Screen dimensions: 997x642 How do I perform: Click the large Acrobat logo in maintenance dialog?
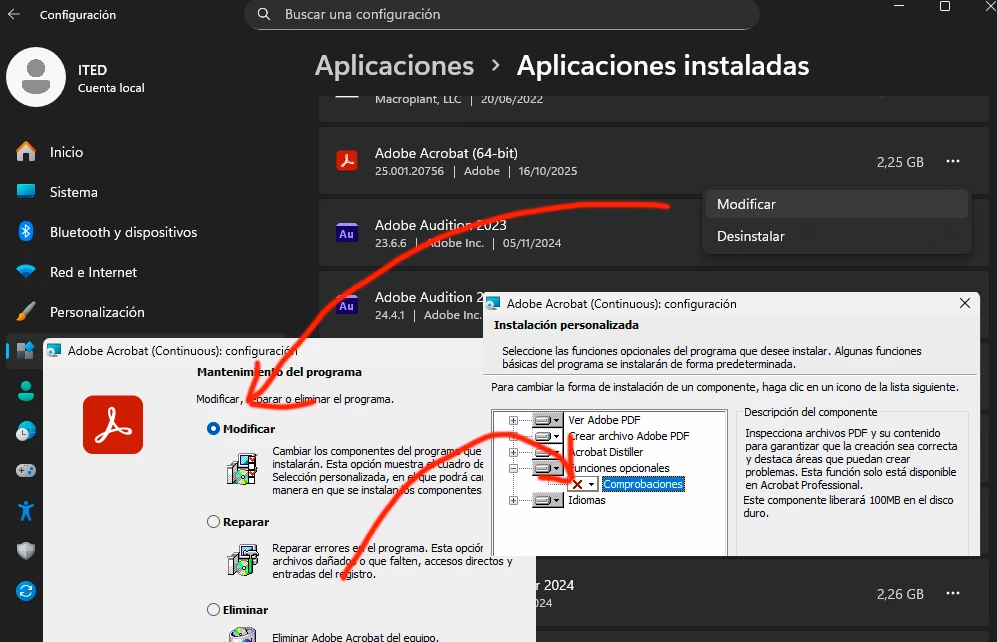113,425
